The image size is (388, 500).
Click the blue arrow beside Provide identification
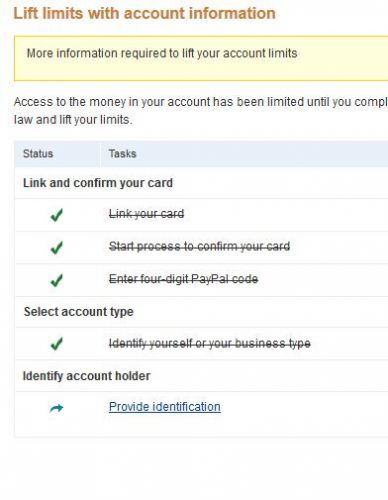coord(56,408)
